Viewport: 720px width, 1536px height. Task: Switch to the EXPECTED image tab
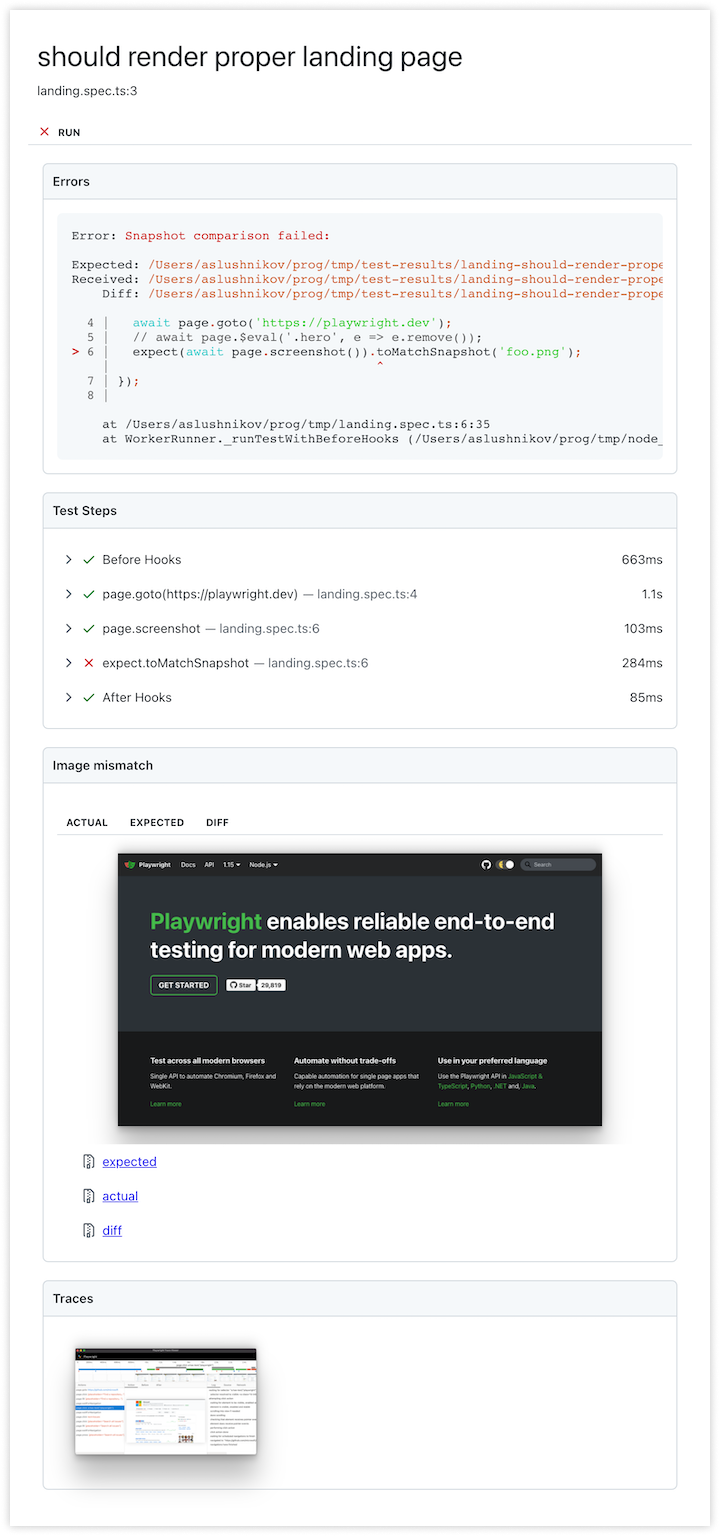157,822
